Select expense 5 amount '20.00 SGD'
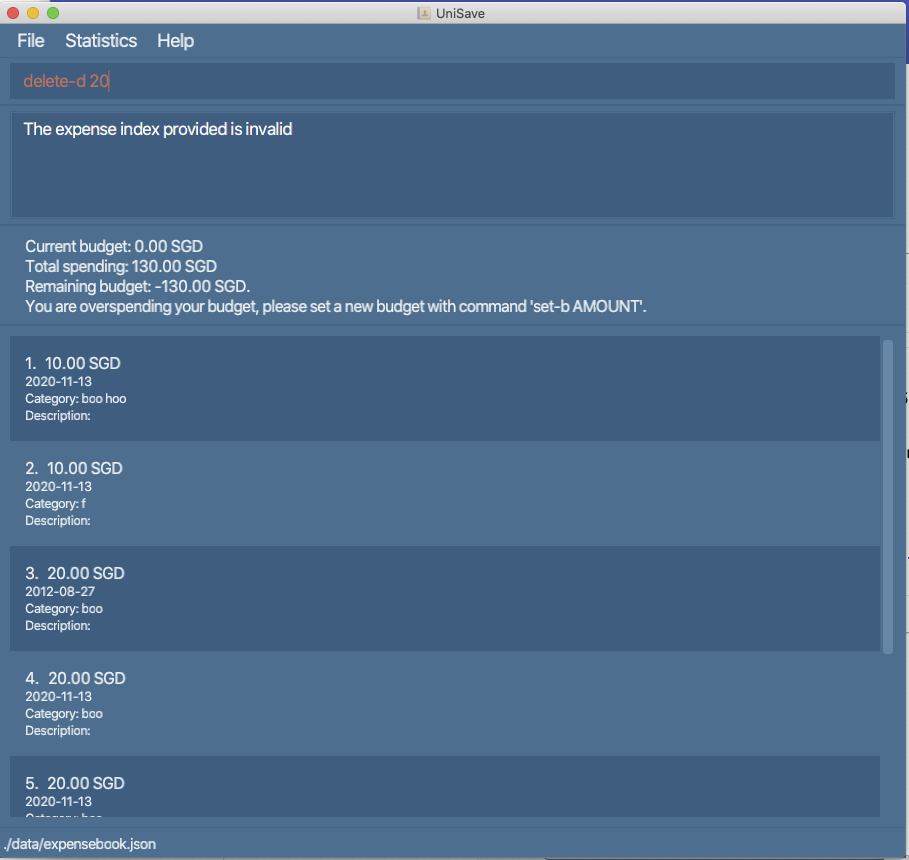This screenshot has height=860, width=909. coord(86,783)
